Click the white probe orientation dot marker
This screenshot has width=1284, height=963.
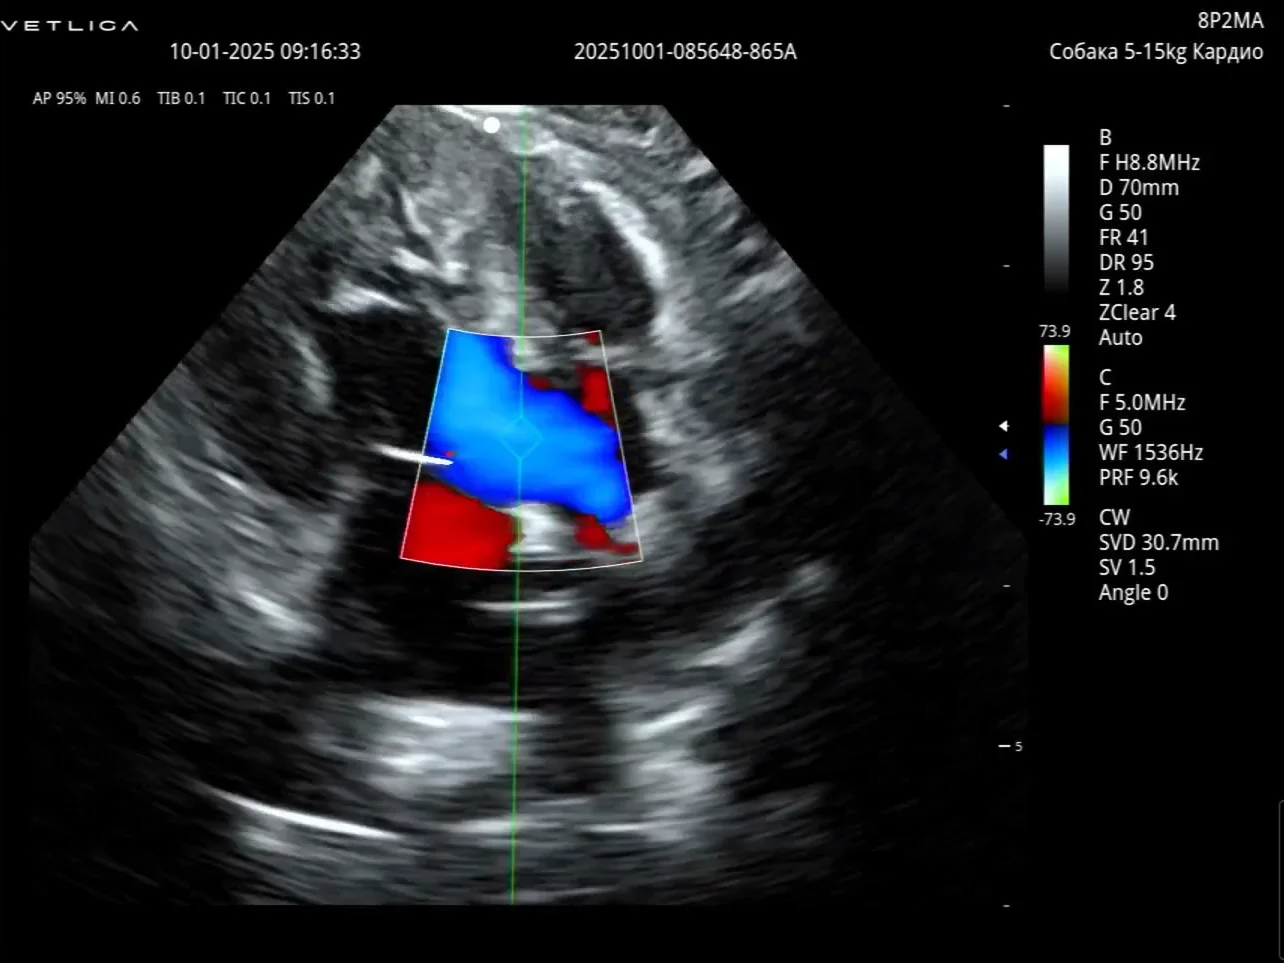(x=491, y=125)
